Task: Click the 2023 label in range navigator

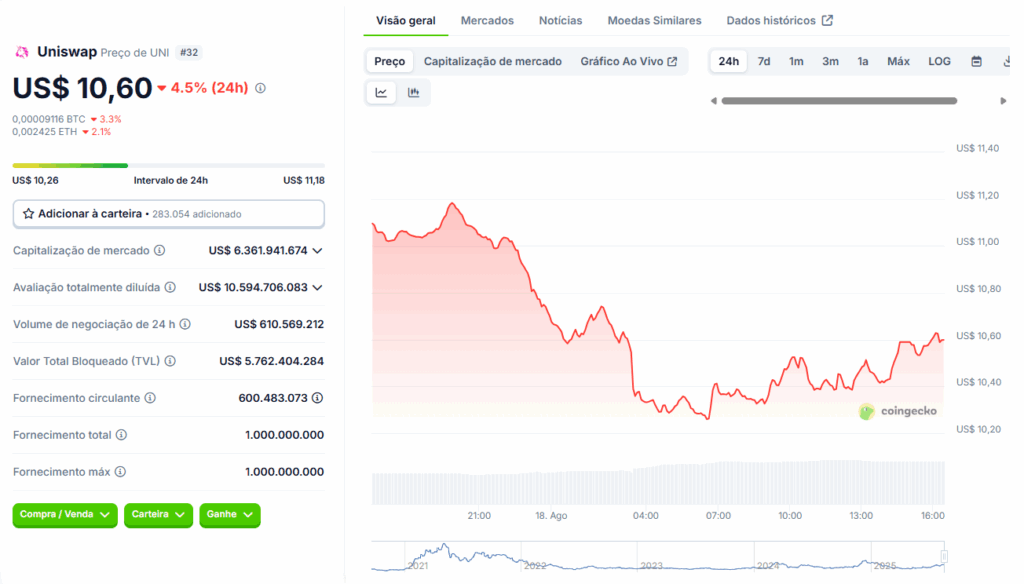Action: click(x=652, y=566)
